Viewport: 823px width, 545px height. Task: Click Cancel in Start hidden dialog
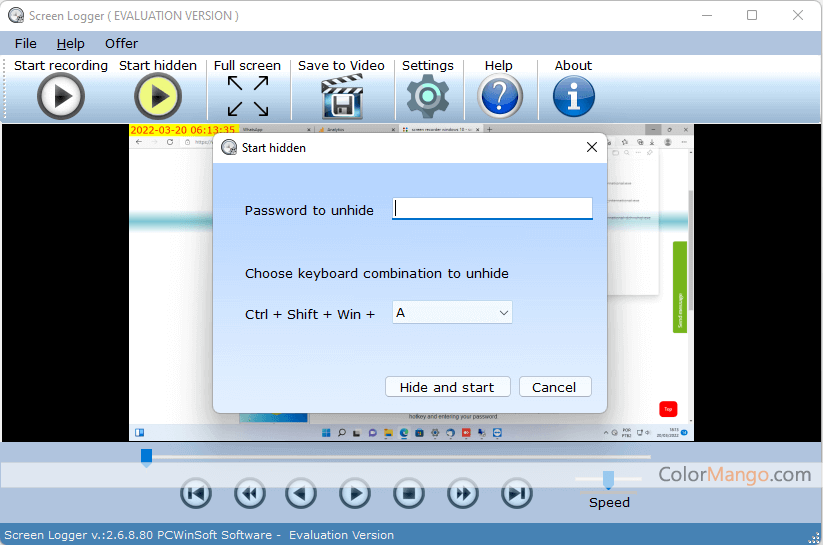tap(553, 387)
